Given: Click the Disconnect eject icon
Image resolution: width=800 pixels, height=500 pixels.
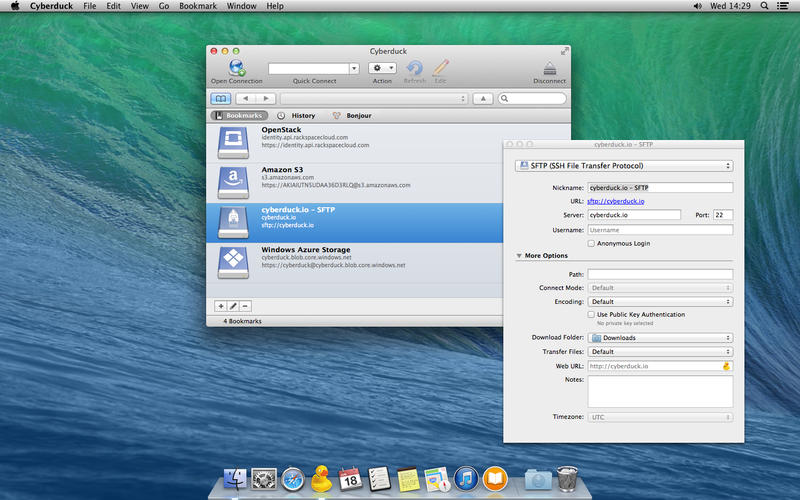Looking at the screenshot, I should [549, 68].
